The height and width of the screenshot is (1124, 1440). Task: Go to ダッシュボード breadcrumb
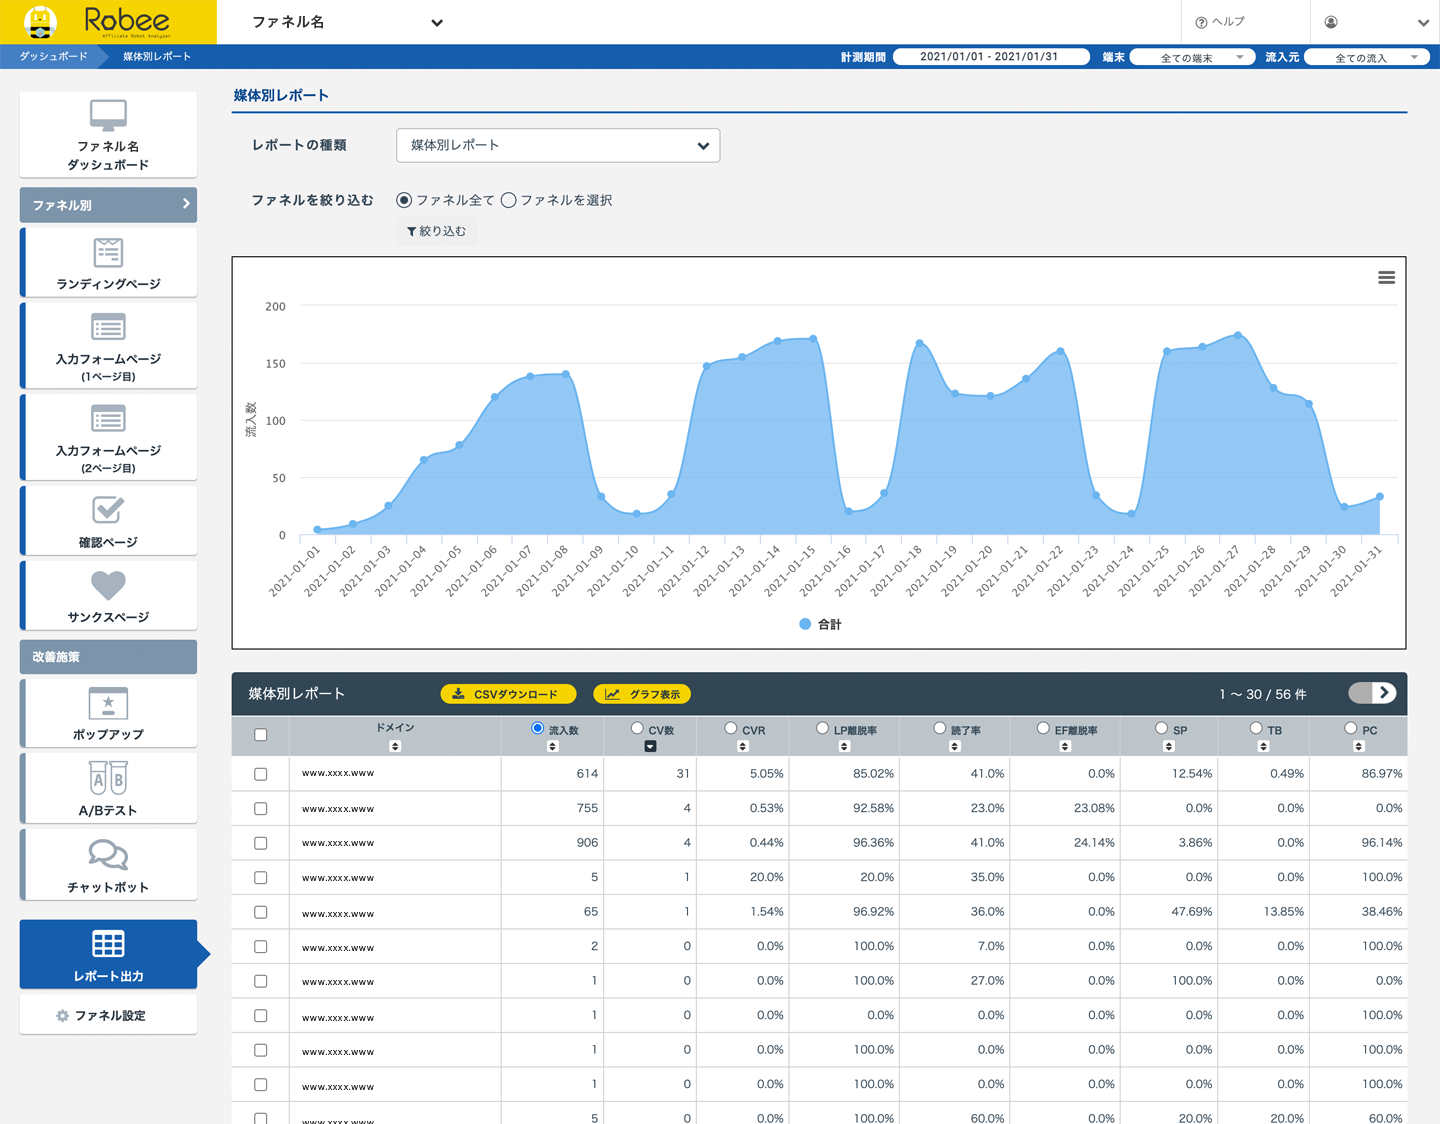pos(53,57)
